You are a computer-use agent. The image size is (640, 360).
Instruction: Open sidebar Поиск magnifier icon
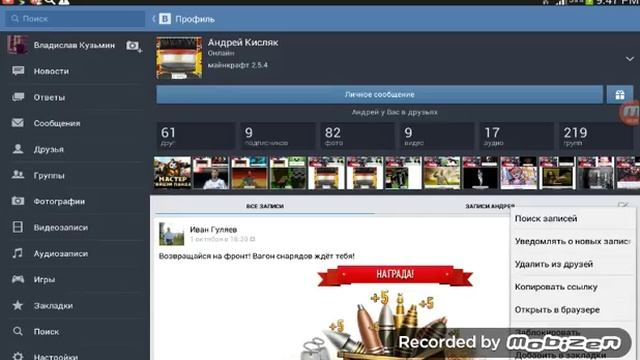(18, 331)
